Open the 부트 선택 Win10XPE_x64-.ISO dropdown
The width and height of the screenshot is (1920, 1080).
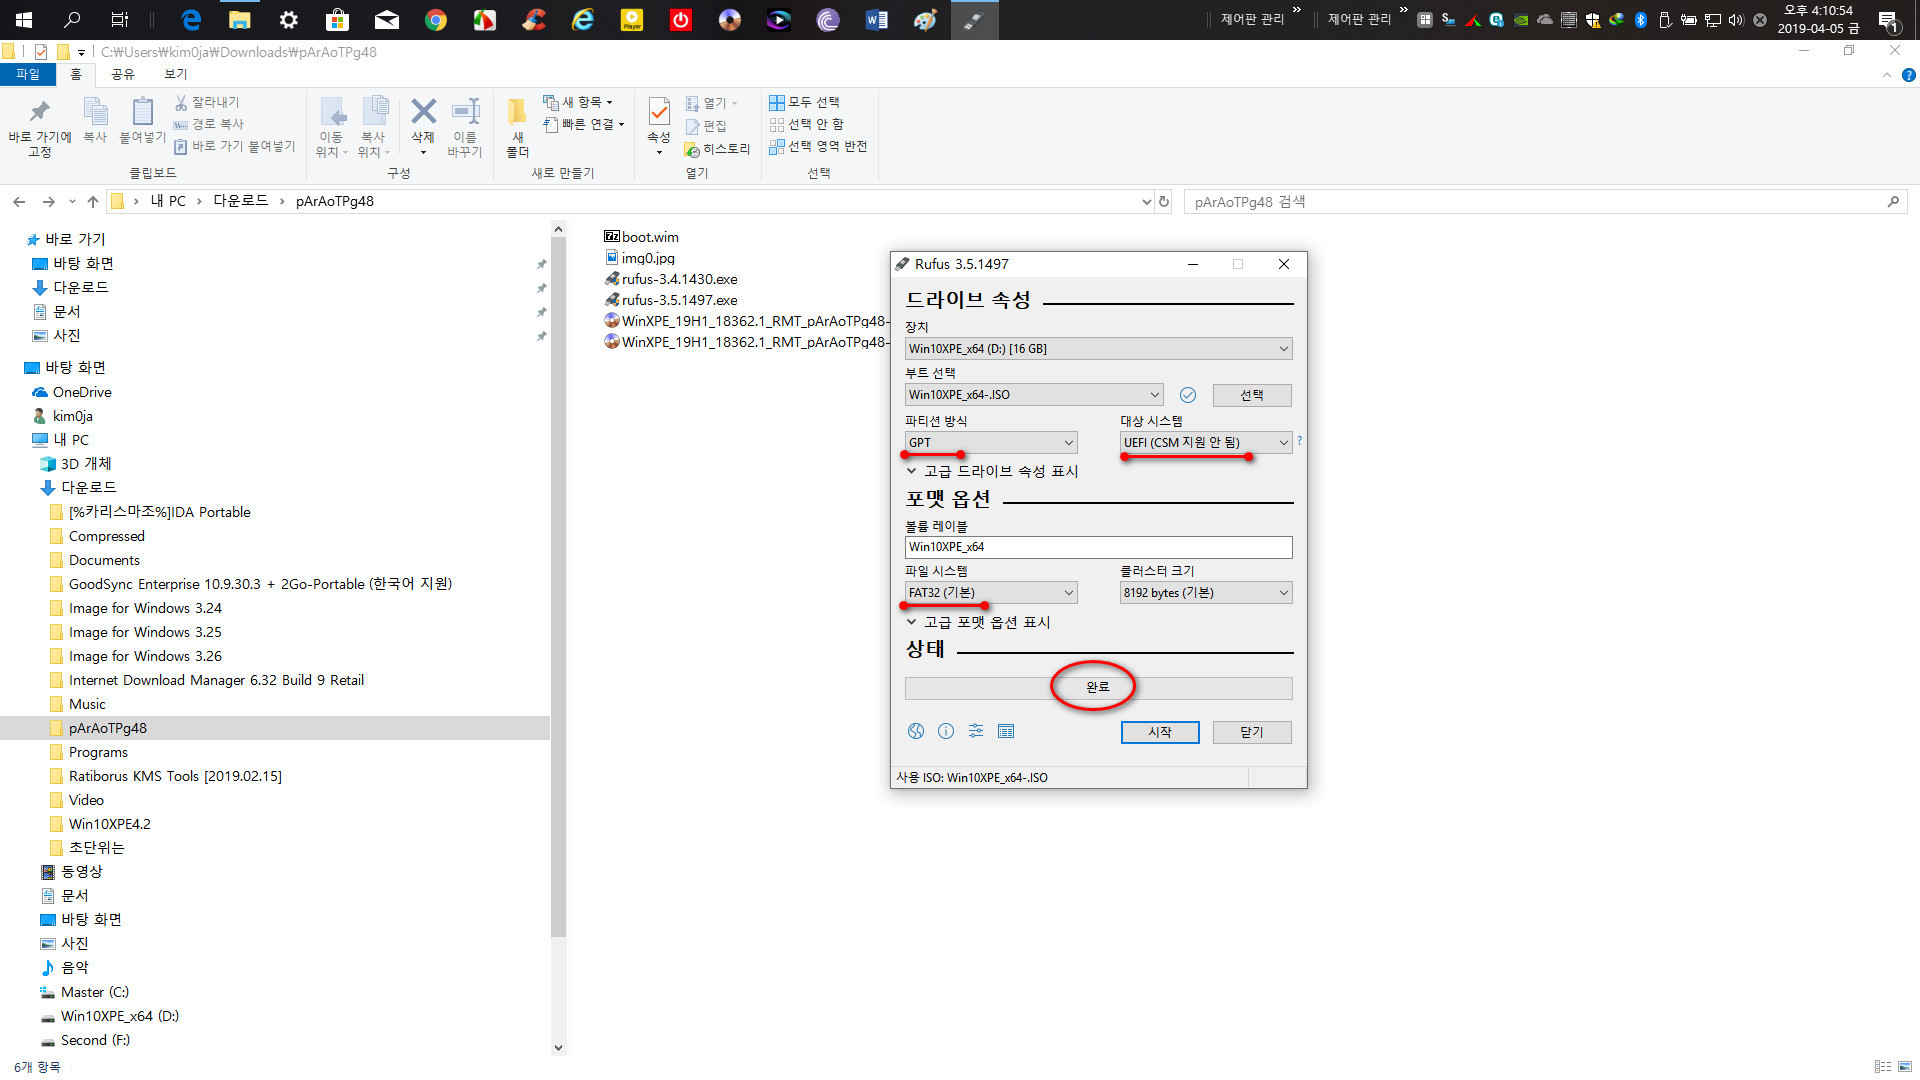(1034, 395)
